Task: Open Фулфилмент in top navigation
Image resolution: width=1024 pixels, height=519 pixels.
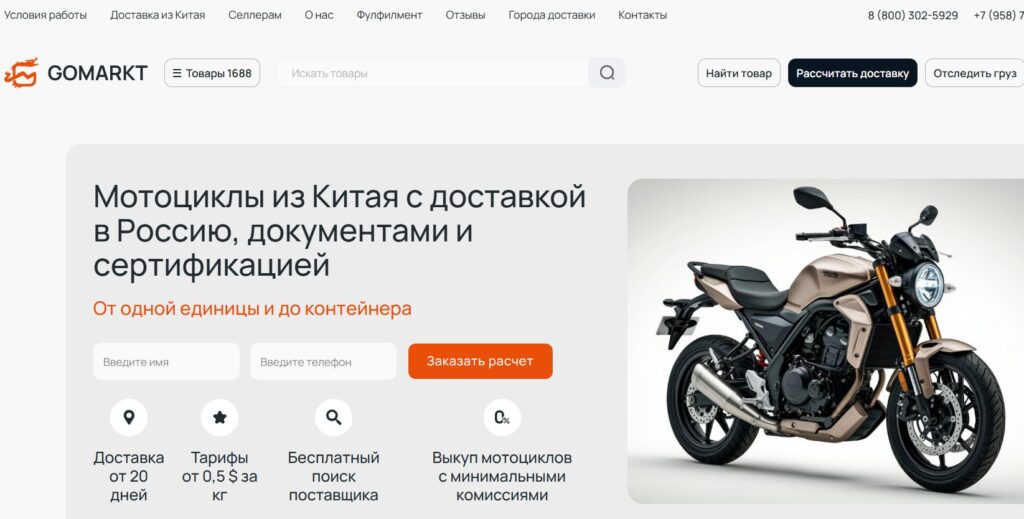Action: pyautogui.click(x=389, y=15)
